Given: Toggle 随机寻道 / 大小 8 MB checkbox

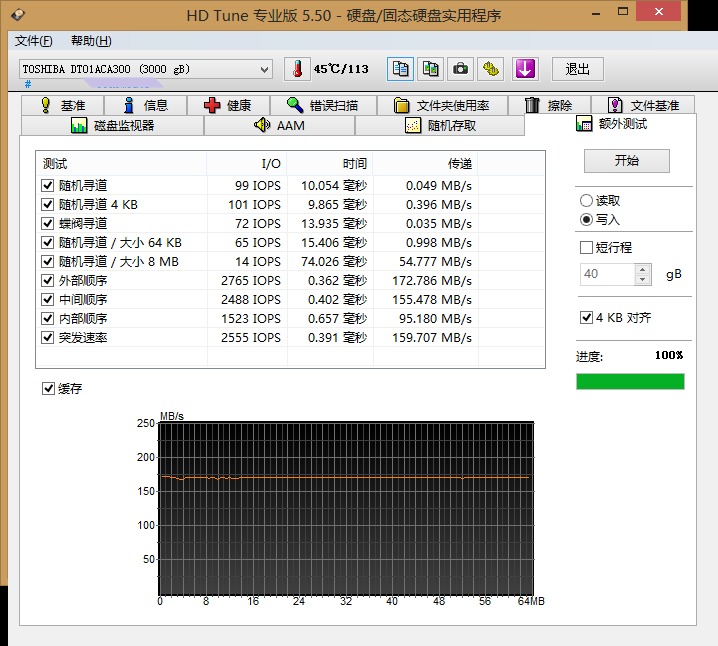Looking at the screenshot, I should (x=48, y=261).
